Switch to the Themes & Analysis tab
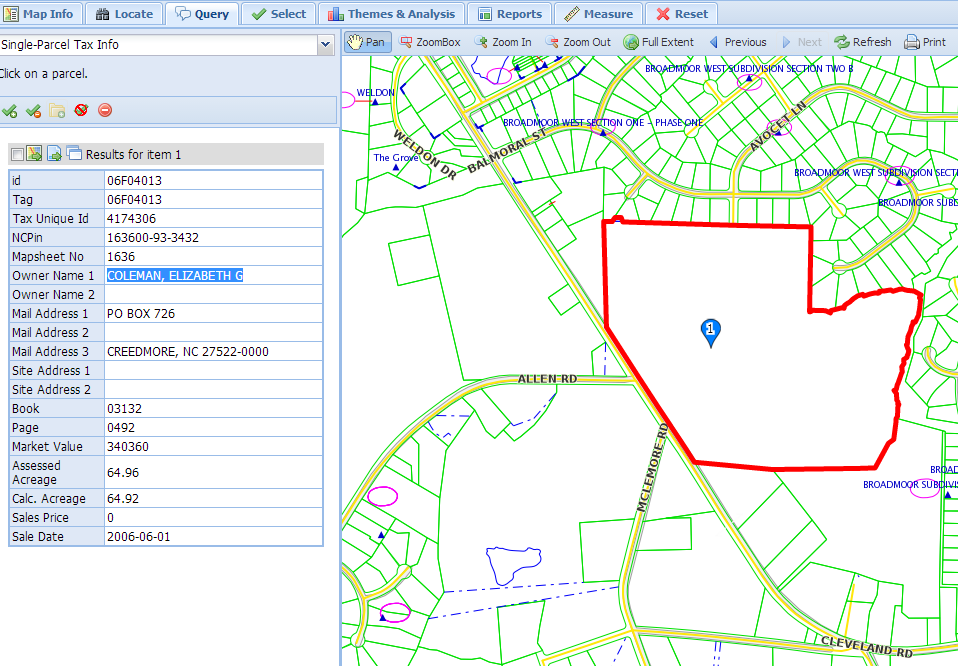The image size is (958, 666). tap(391, 14)
